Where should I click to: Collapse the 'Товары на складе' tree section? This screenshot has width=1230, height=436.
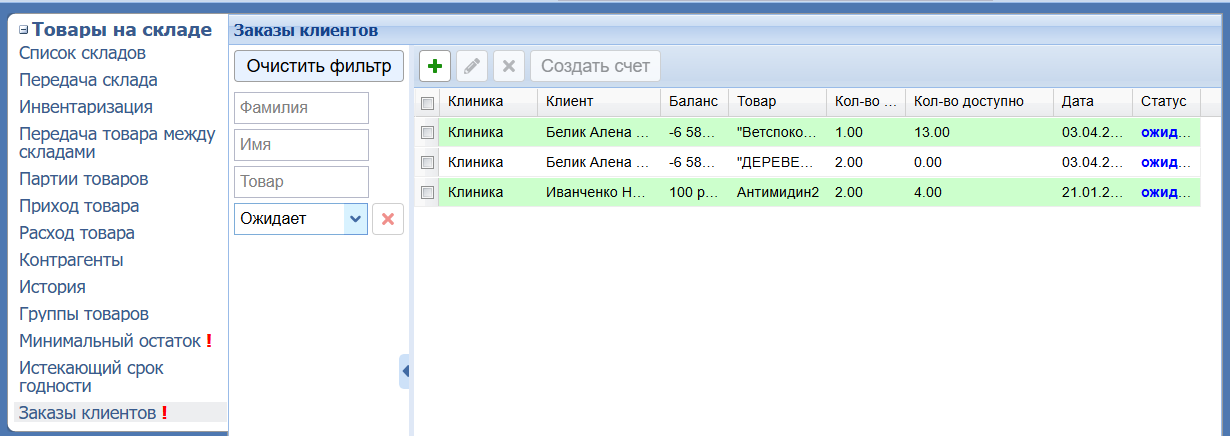point(24,31)
